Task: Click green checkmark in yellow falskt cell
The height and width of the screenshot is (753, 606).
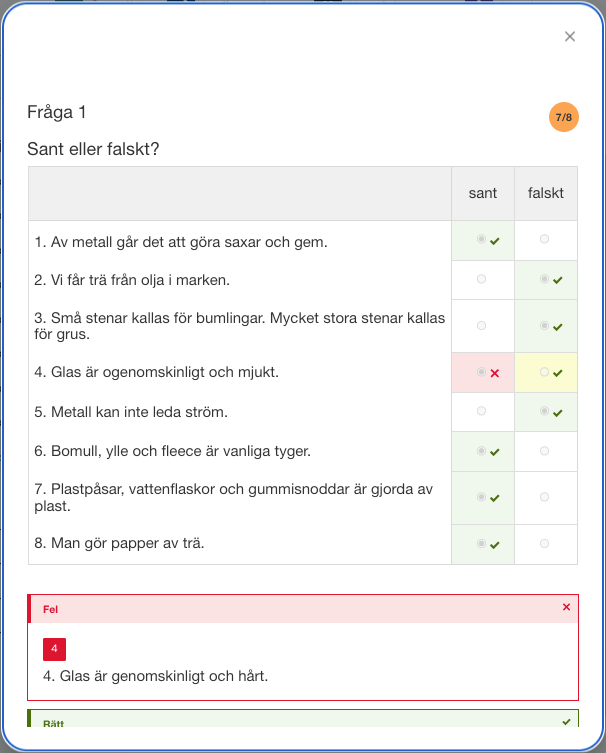Action: tap(558, 373)
